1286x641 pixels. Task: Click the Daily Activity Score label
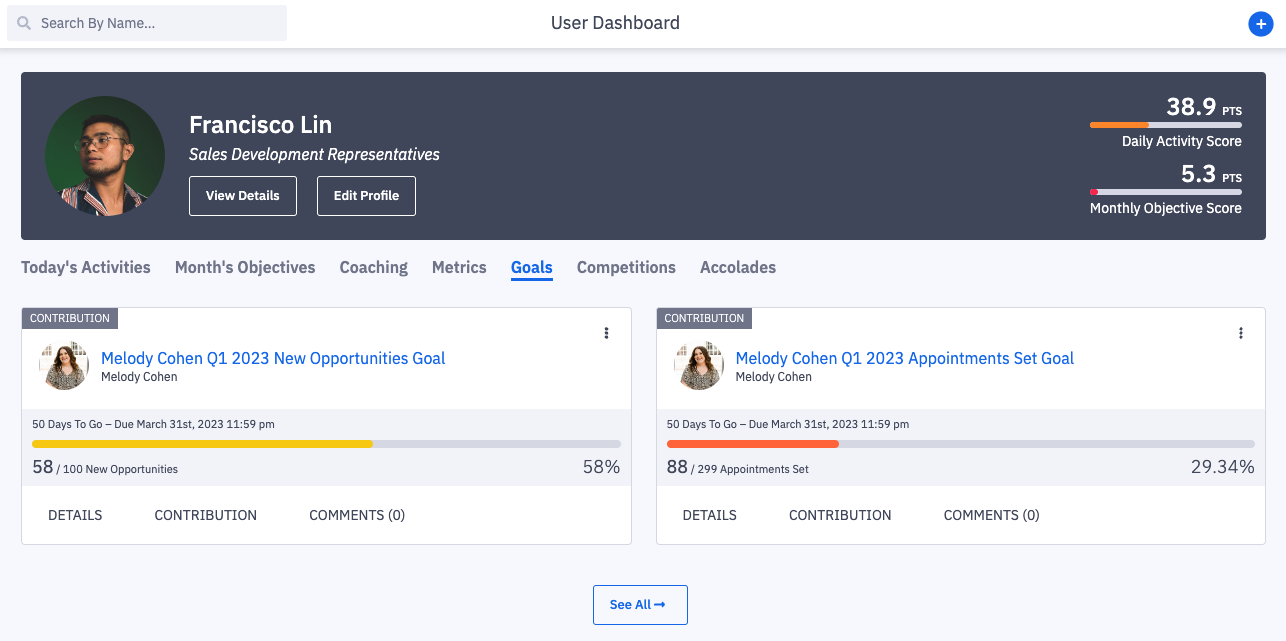pyautogui.click(x=1182, y=142)
